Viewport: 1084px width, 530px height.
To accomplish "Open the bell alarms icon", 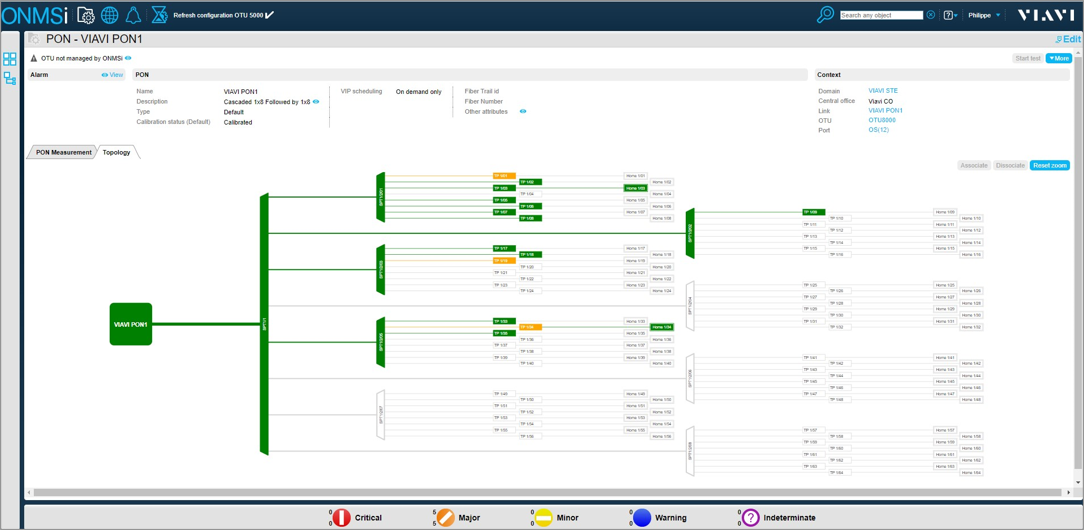I will 133,15.
